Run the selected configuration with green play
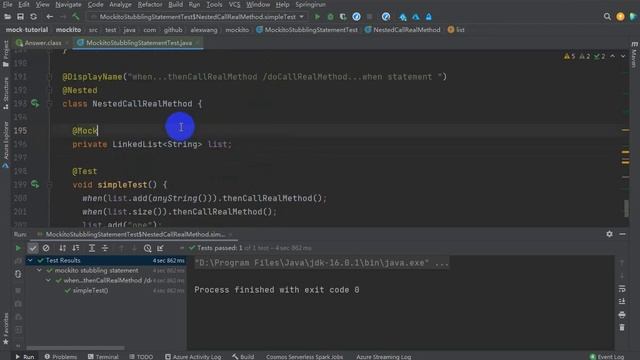 [x=317, y=17]
